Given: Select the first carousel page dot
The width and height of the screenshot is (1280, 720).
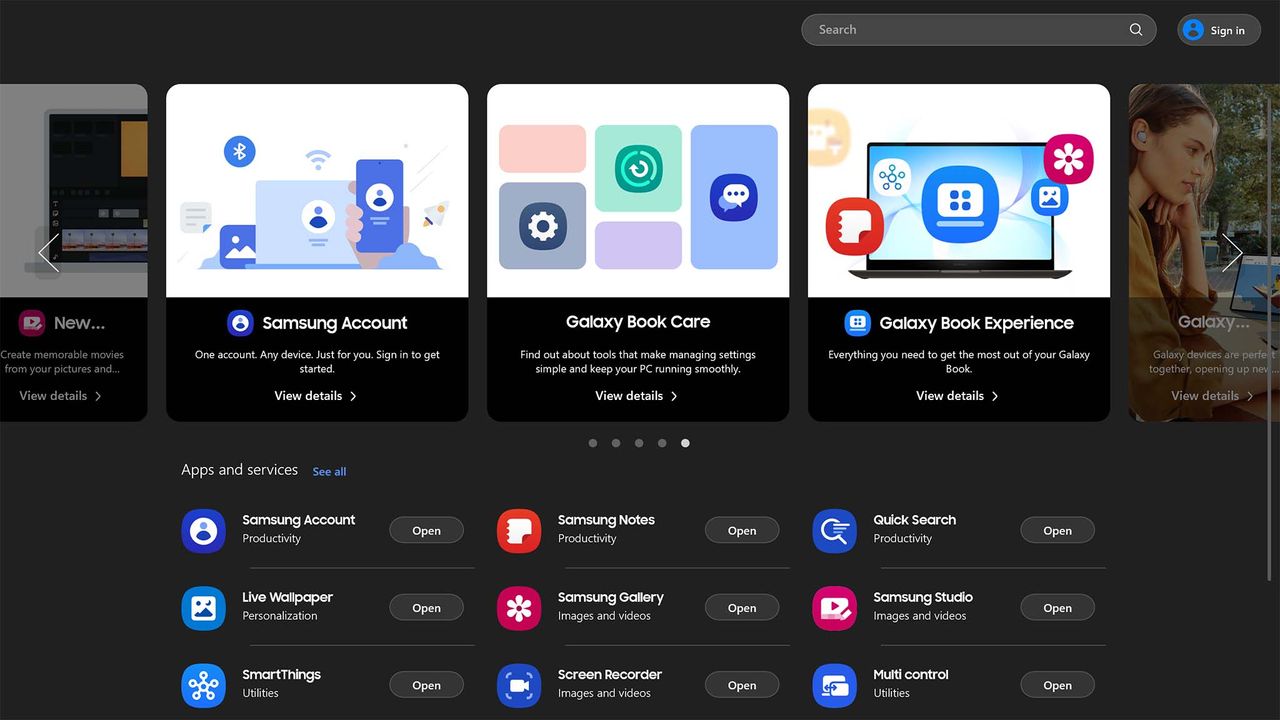Looking at the screenshot, I should click(593, 443).
